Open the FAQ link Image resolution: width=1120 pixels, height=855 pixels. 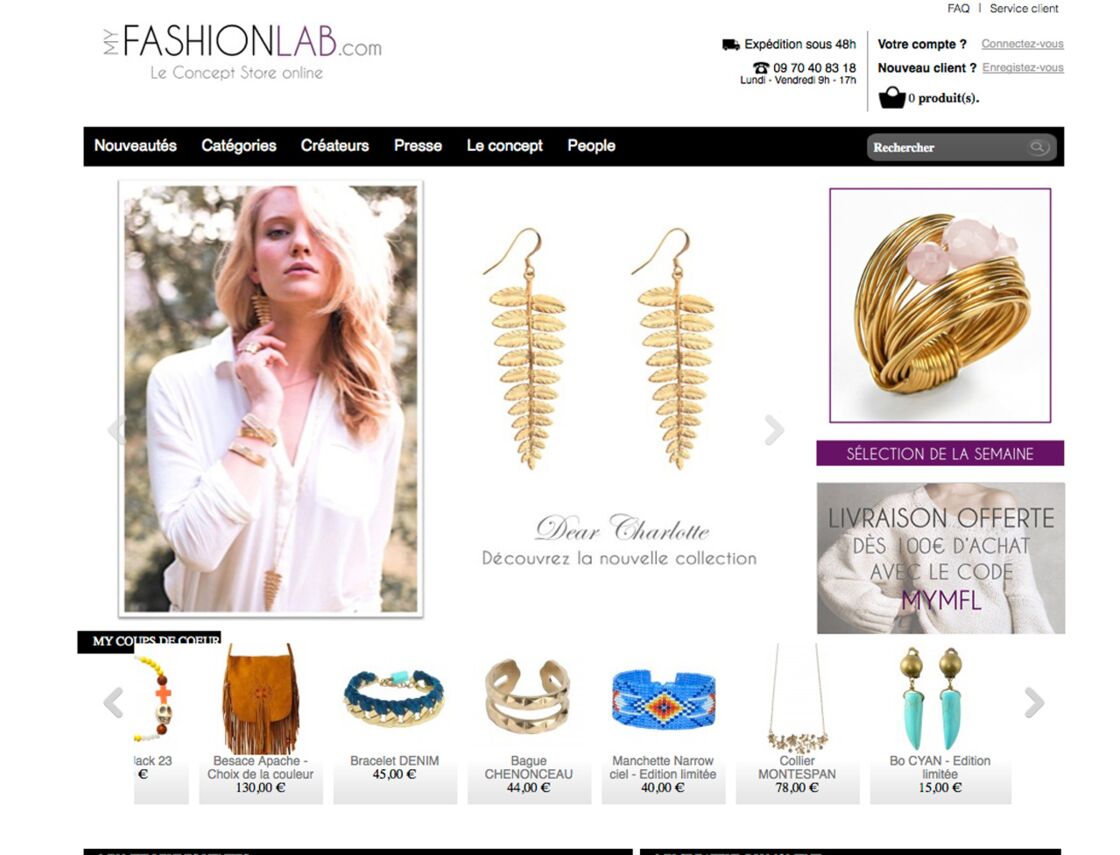(x=958, y=9)
